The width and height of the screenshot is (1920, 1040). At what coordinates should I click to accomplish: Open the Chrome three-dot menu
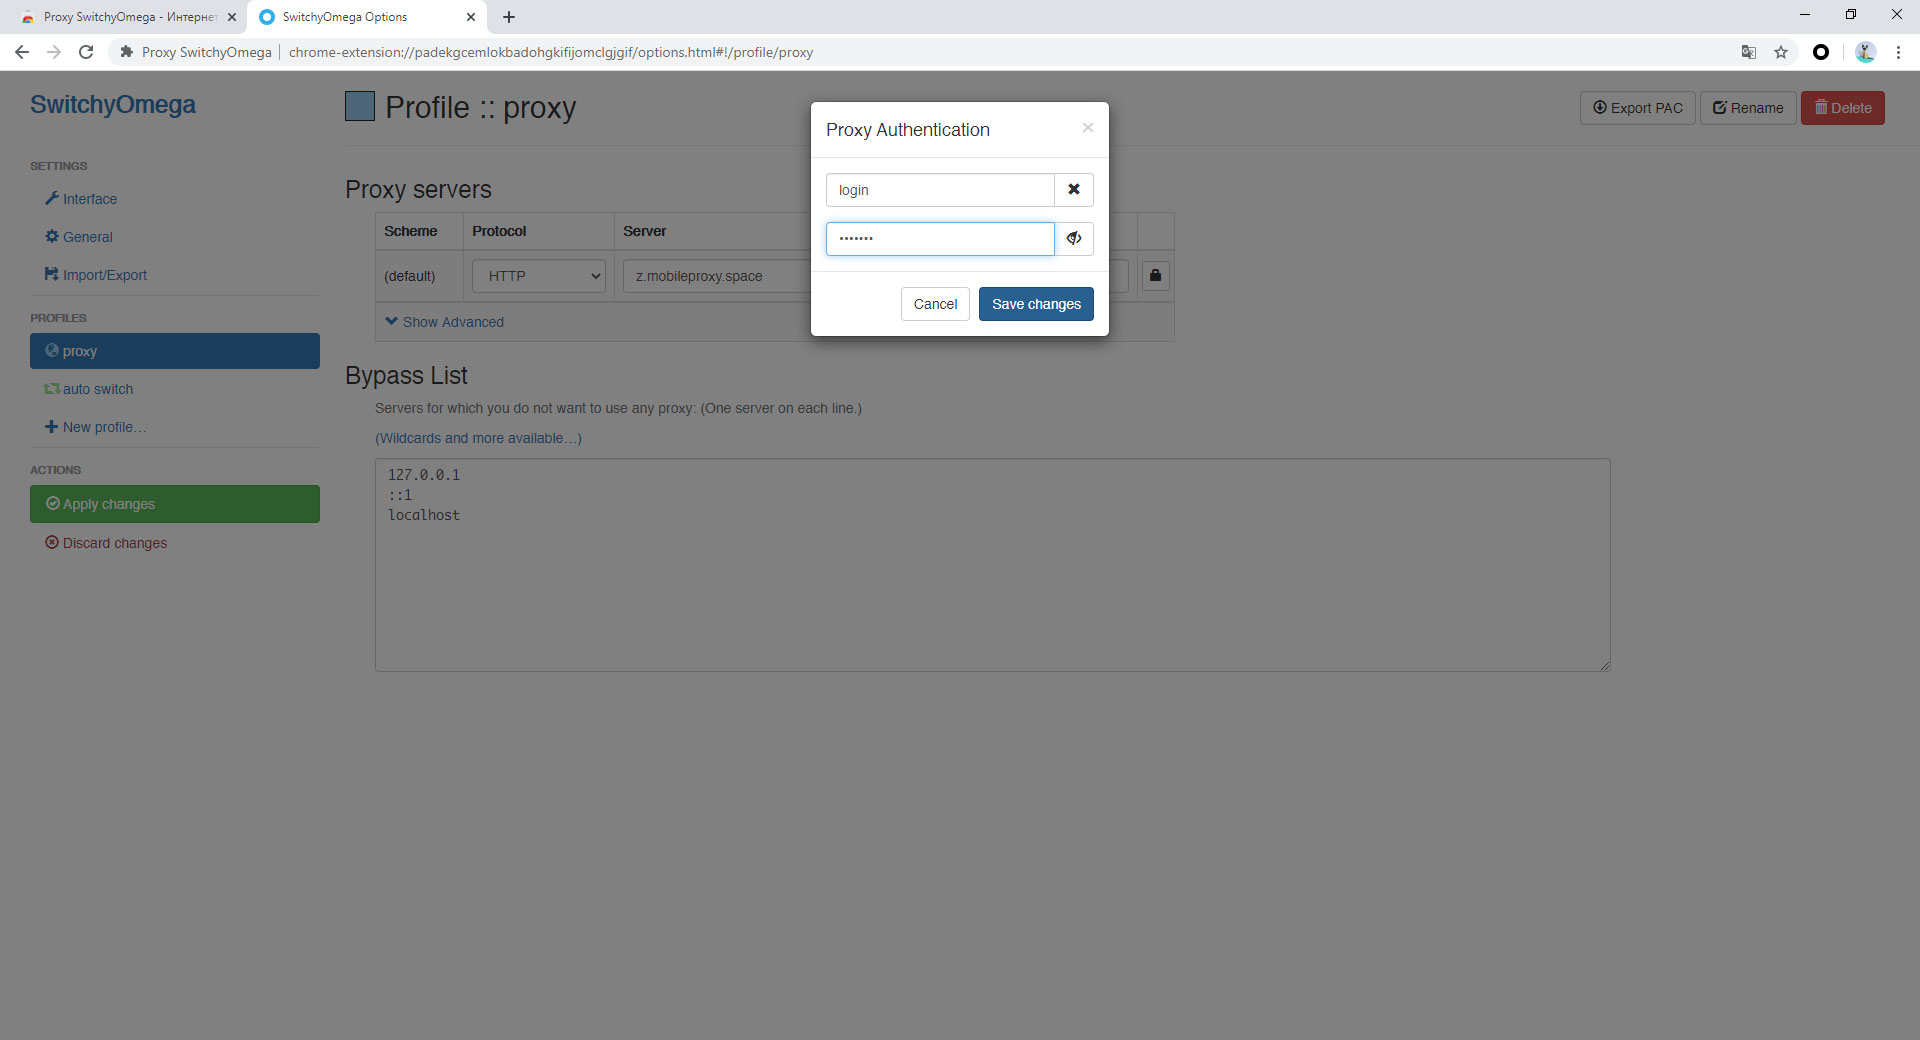point(1899,52)
